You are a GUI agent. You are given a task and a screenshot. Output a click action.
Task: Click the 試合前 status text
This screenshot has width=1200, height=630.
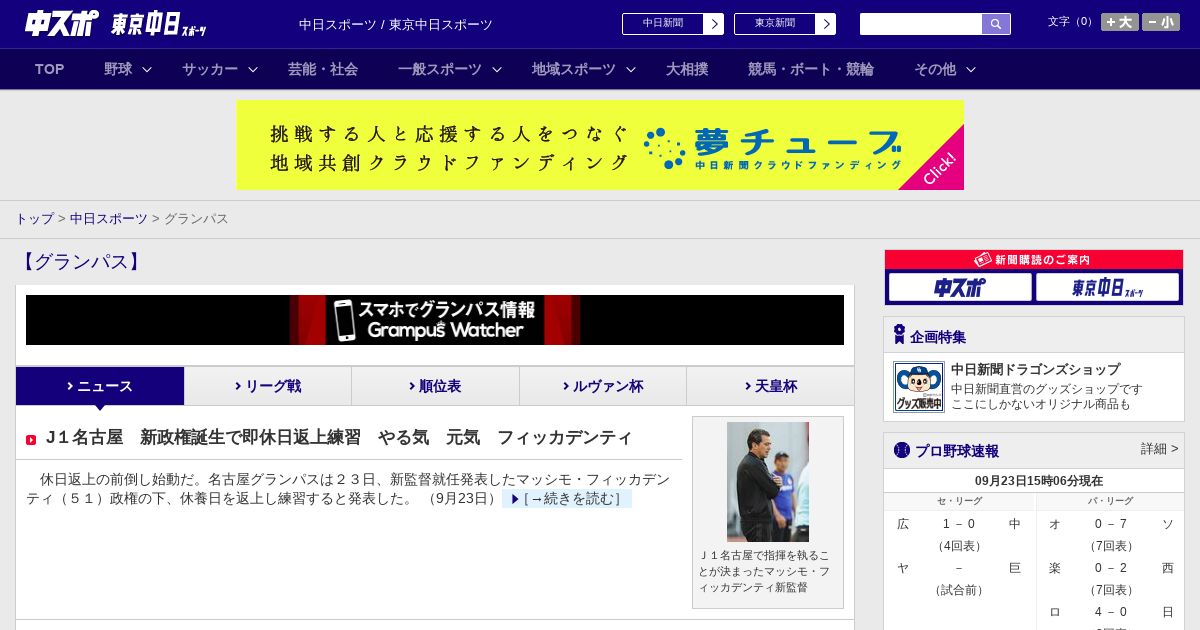pyautogui.click(x=959, y=590)
